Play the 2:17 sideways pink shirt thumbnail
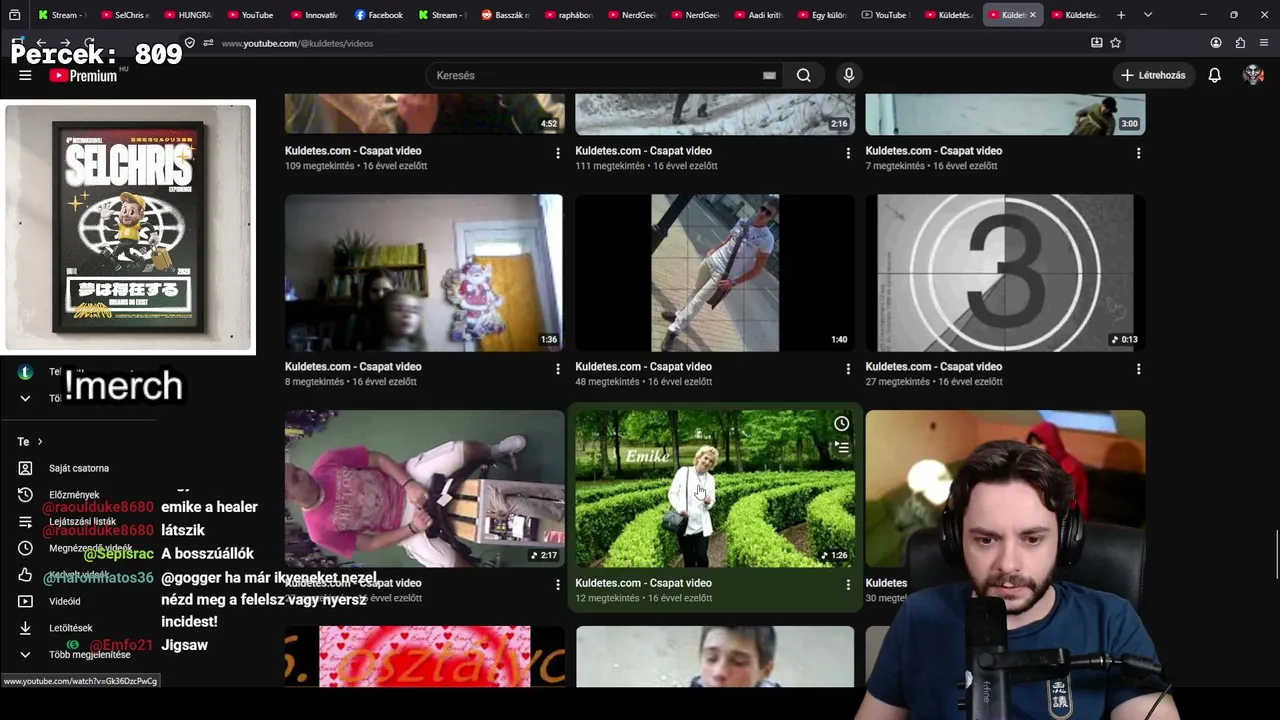 424,489
